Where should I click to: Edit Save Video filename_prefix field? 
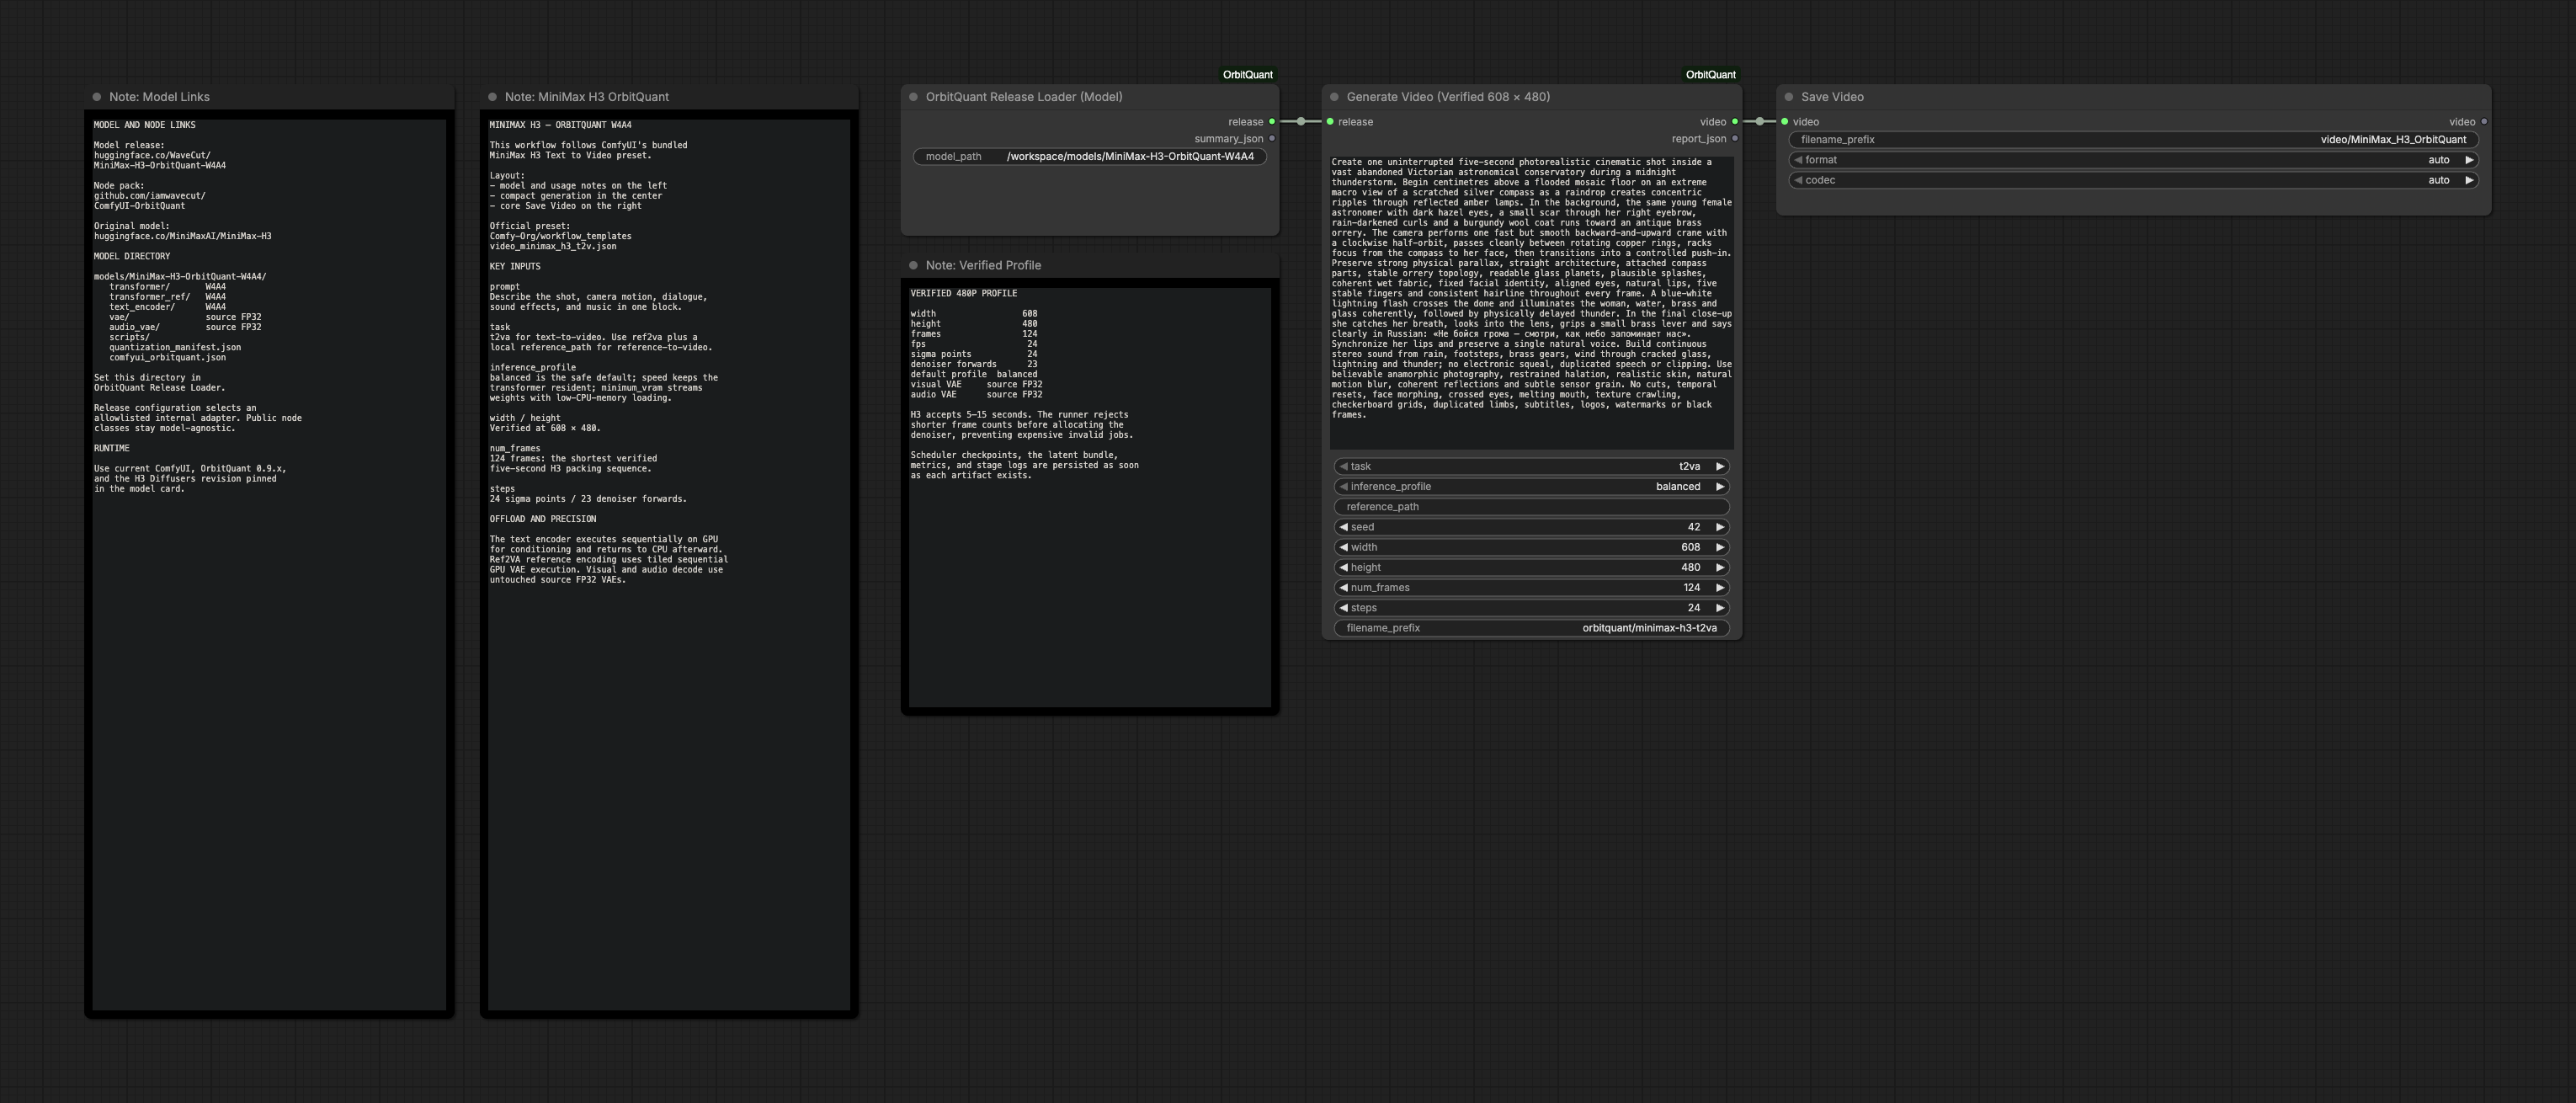[x=2134, y=140]
